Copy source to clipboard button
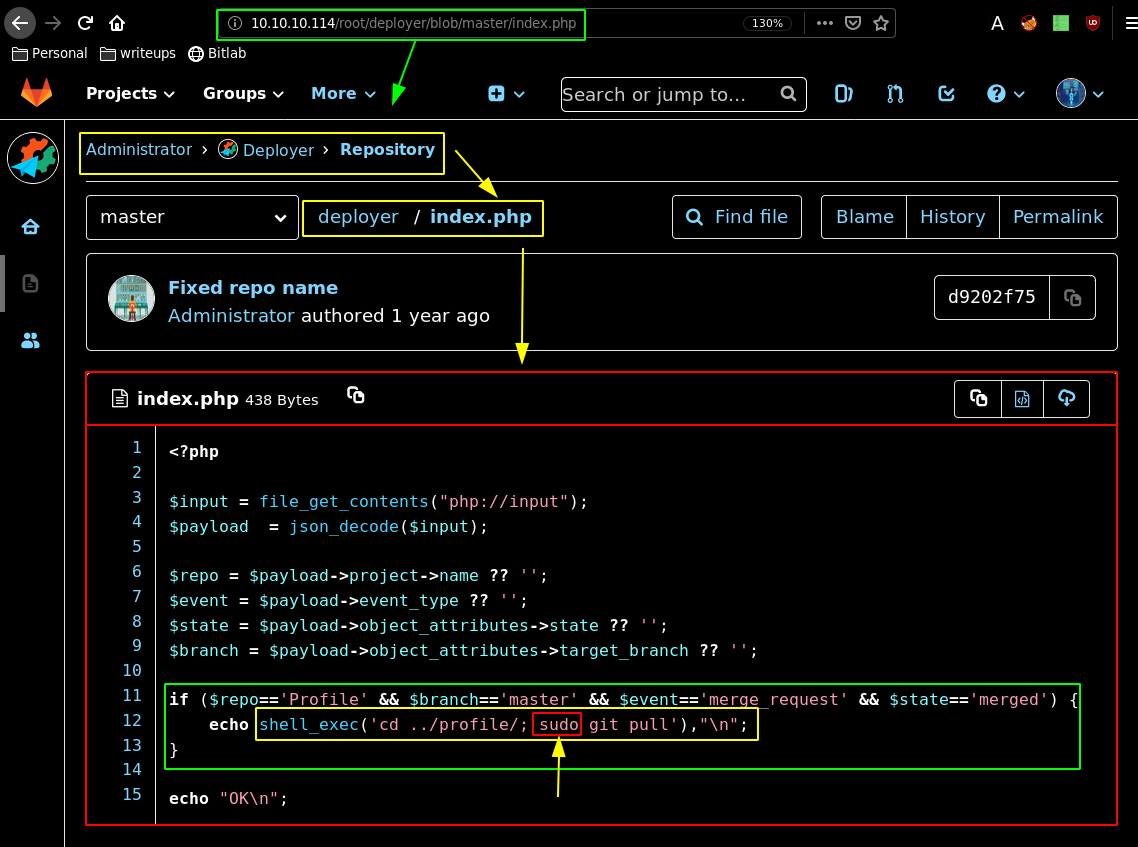 point(978,398)
